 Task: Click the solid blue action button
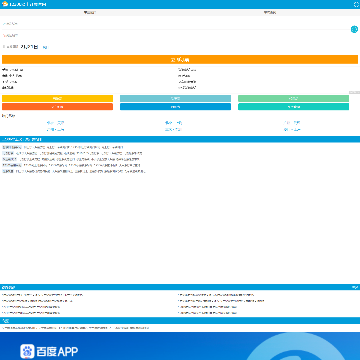[x=175, y=107]
